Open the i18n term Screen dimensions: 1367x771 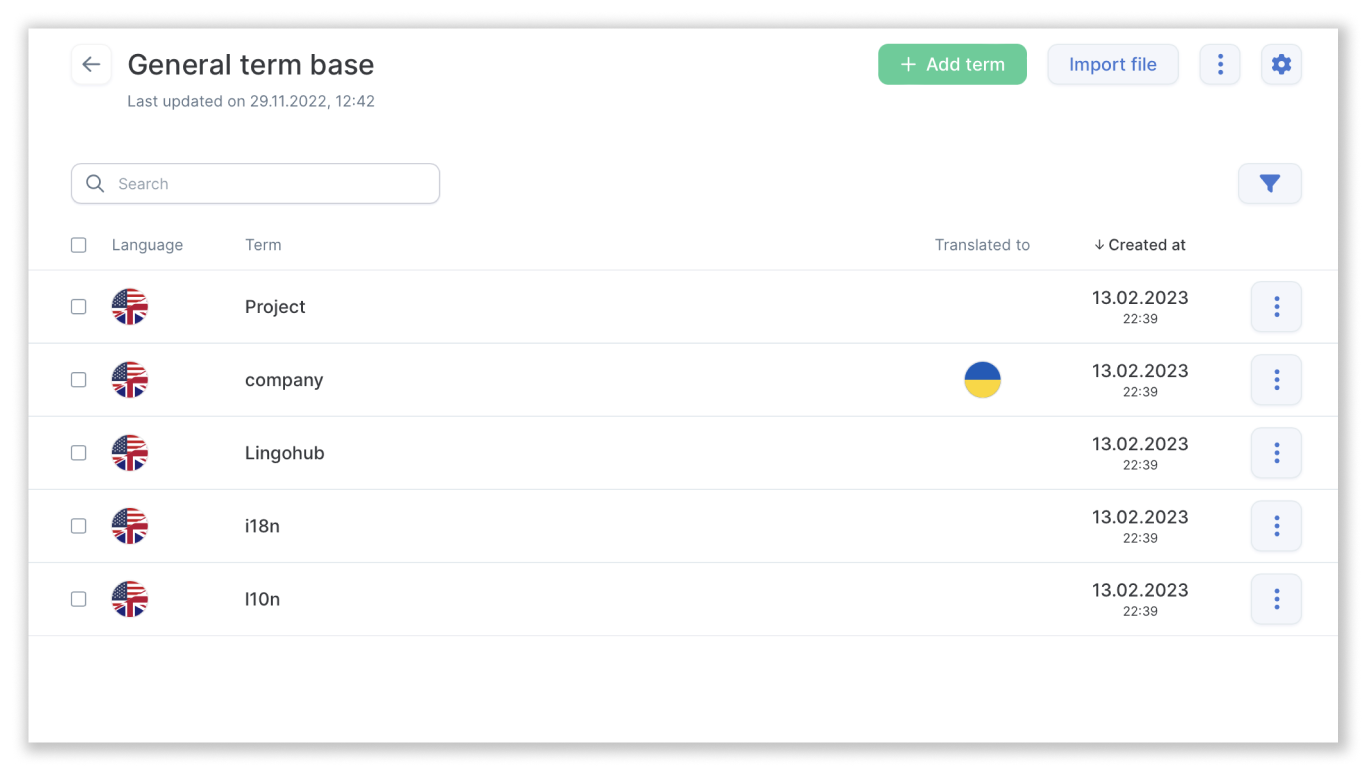(262, 526)
